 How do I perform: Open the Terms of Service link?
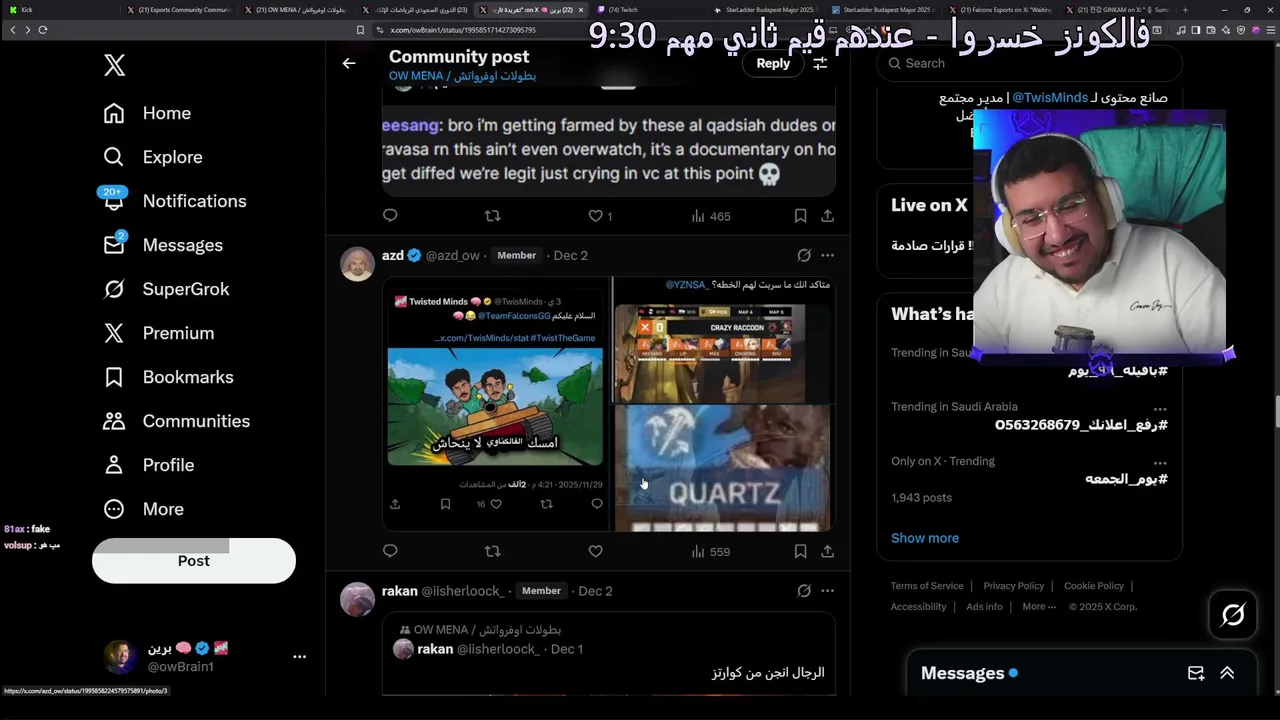927,586
